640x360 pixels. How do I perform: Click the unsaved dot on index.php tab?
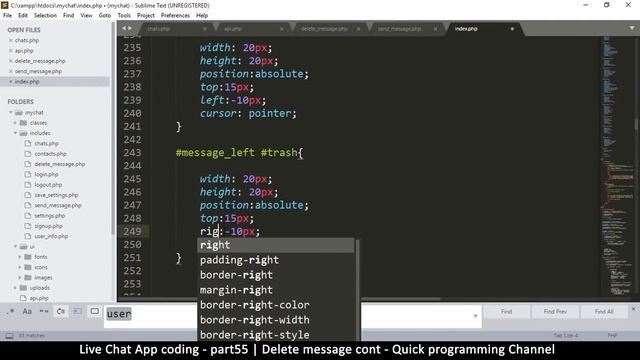click(x=512, y=29)
